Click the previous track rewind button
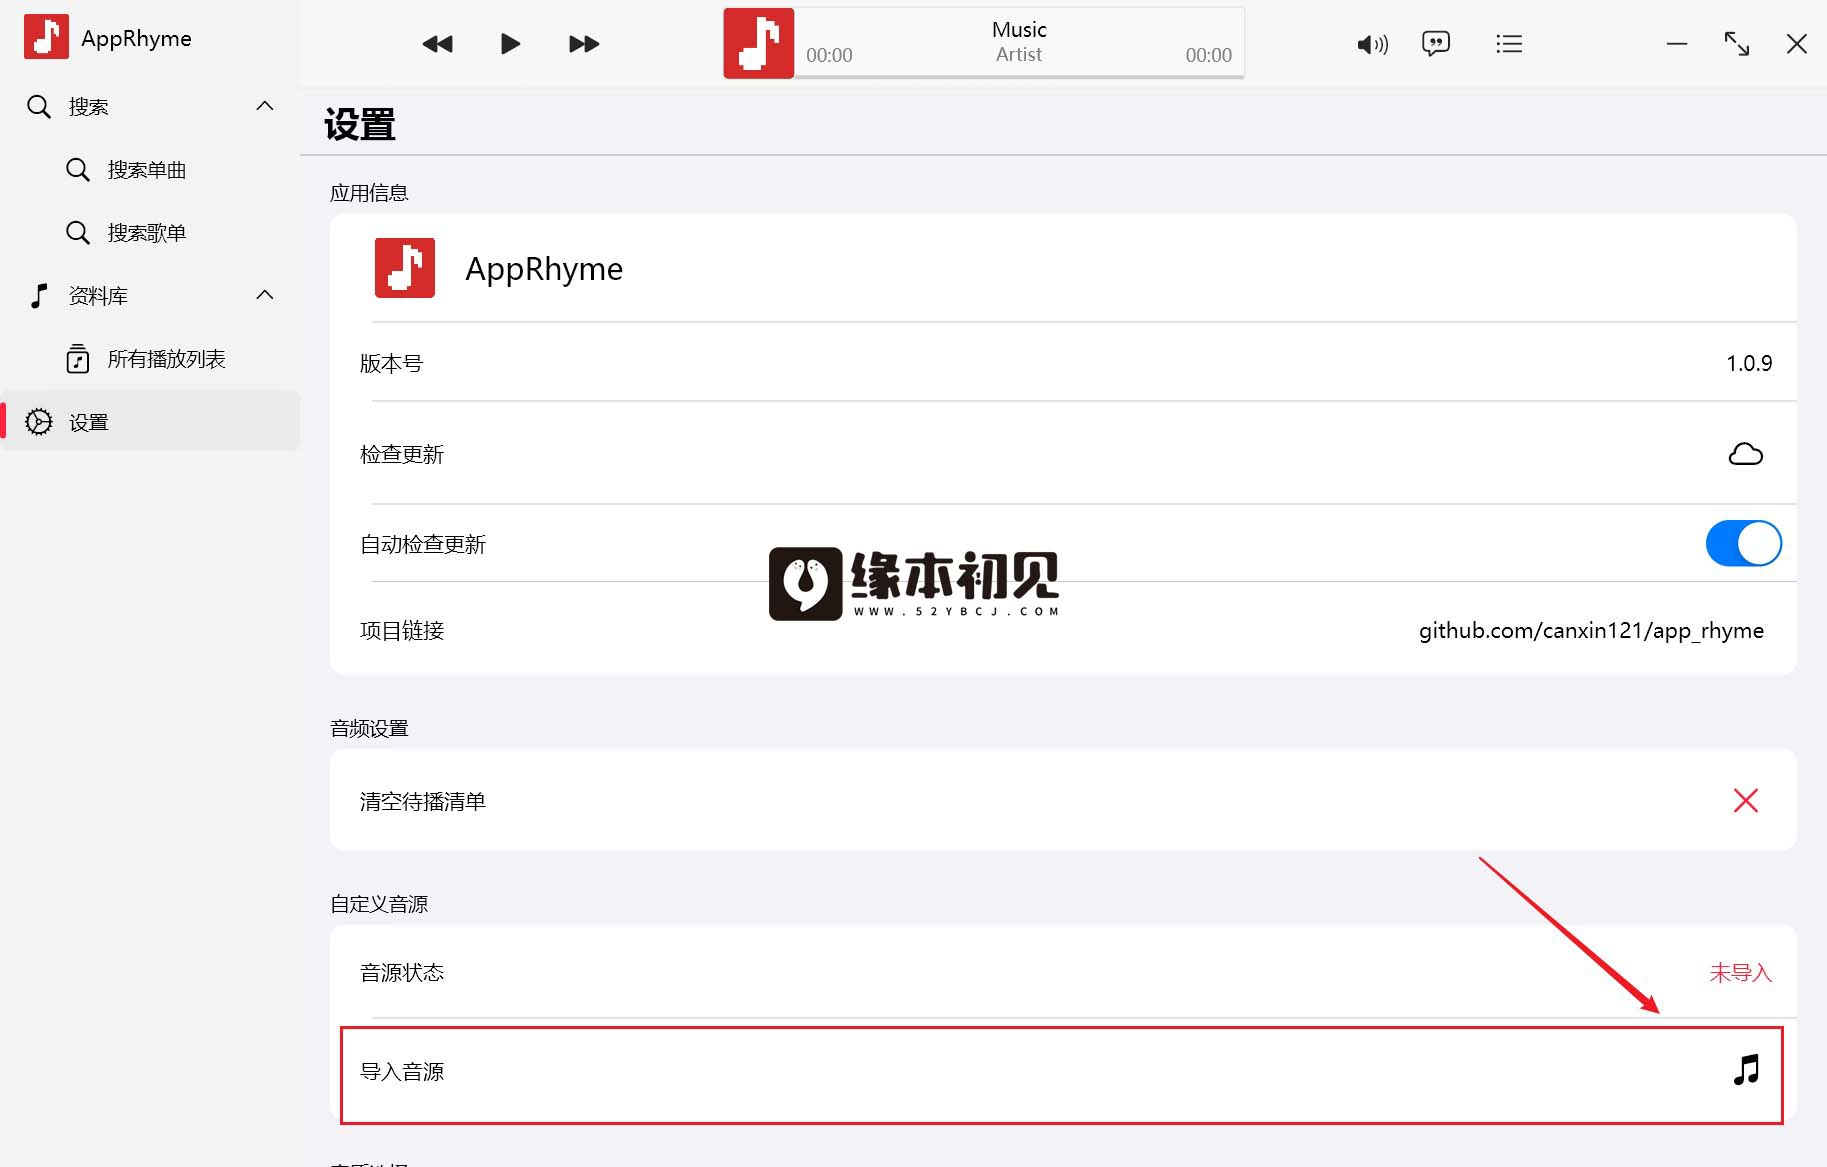The image size is (1827, 1167). coord(437,44)
